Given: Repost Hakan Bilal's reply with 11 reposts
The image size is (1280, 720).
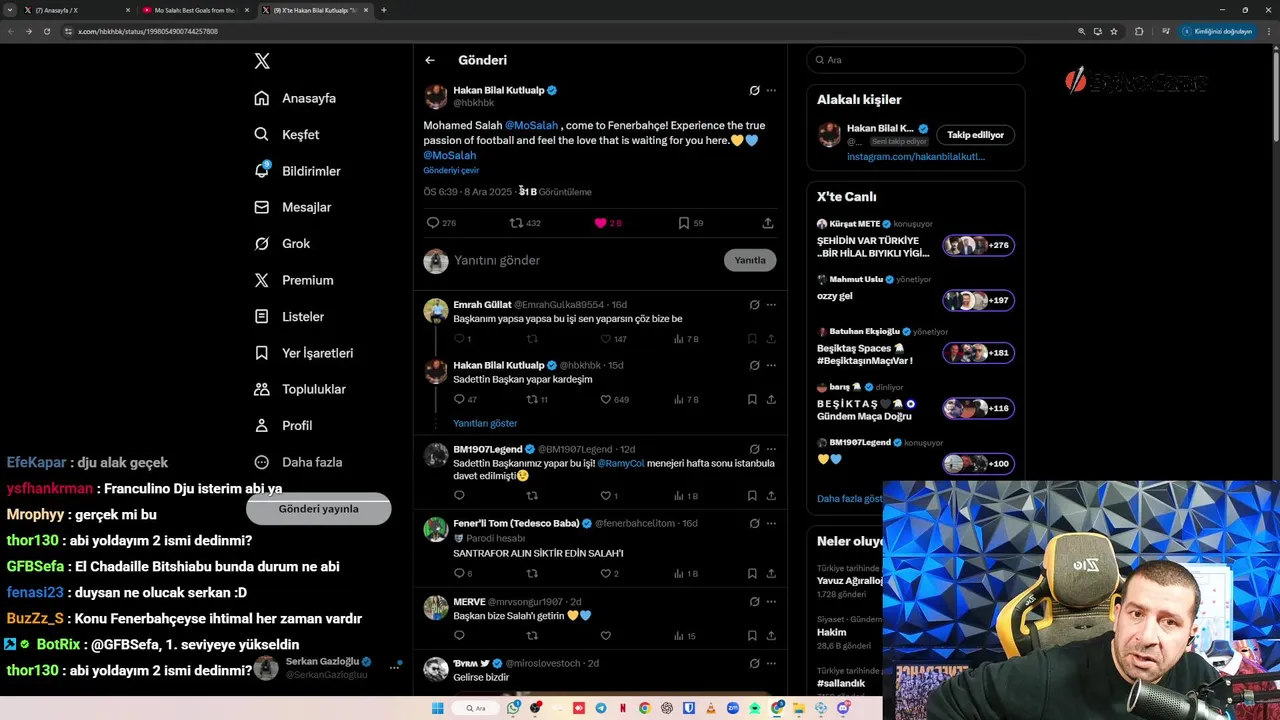Looking at the screenshot, I should coord(532,399).
